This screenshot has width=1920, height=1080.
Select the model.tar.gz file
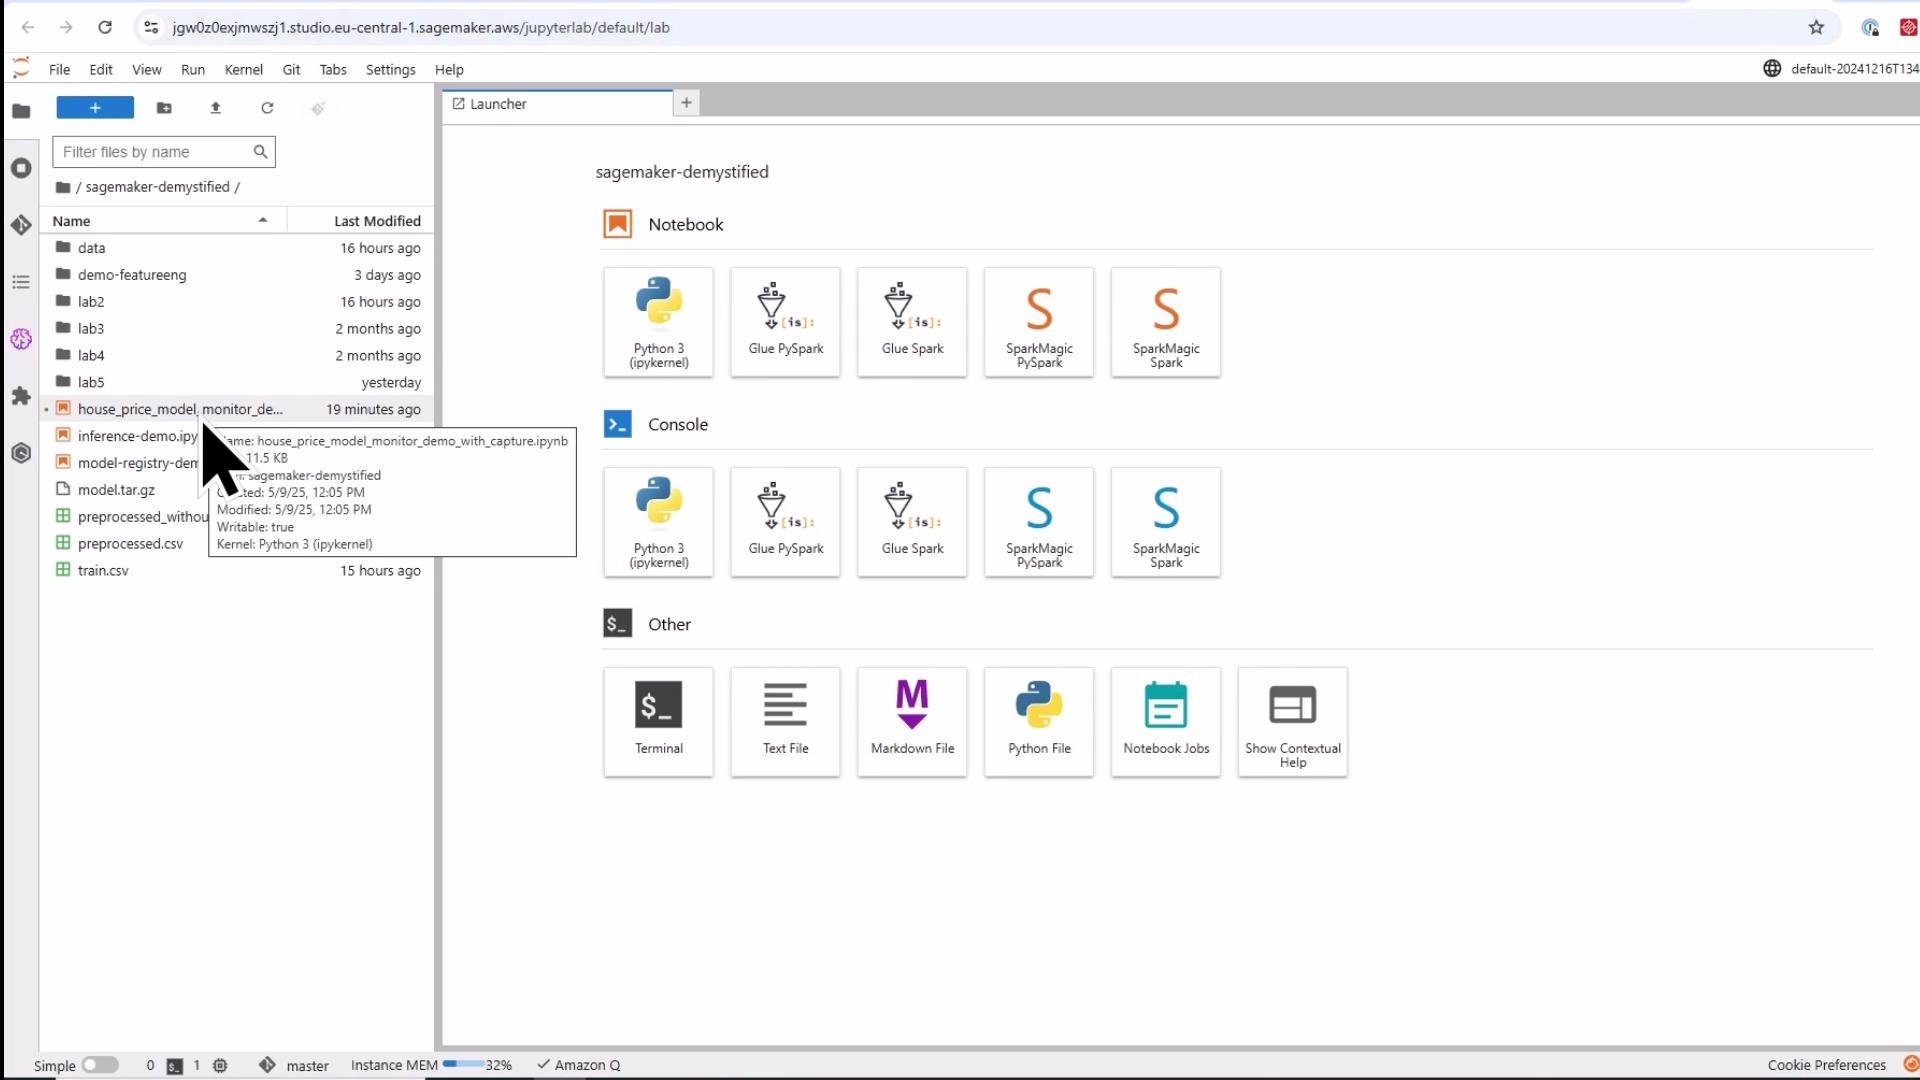click(x=116, y=490)
